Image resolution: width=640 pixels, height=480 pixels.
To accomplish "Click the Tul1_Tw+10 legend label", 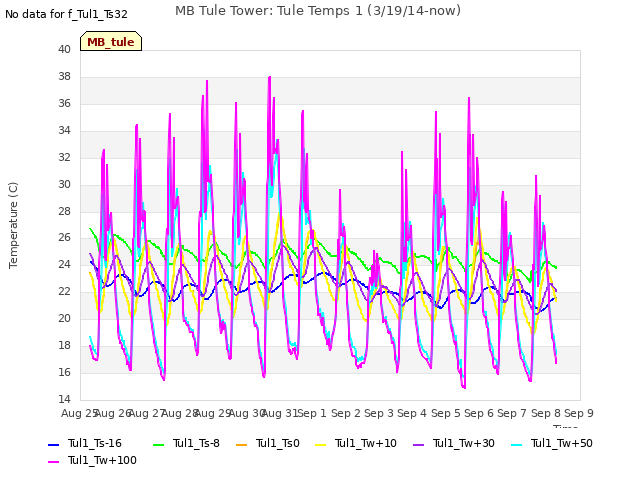I will pyautogui.click(x=366, y=443).
